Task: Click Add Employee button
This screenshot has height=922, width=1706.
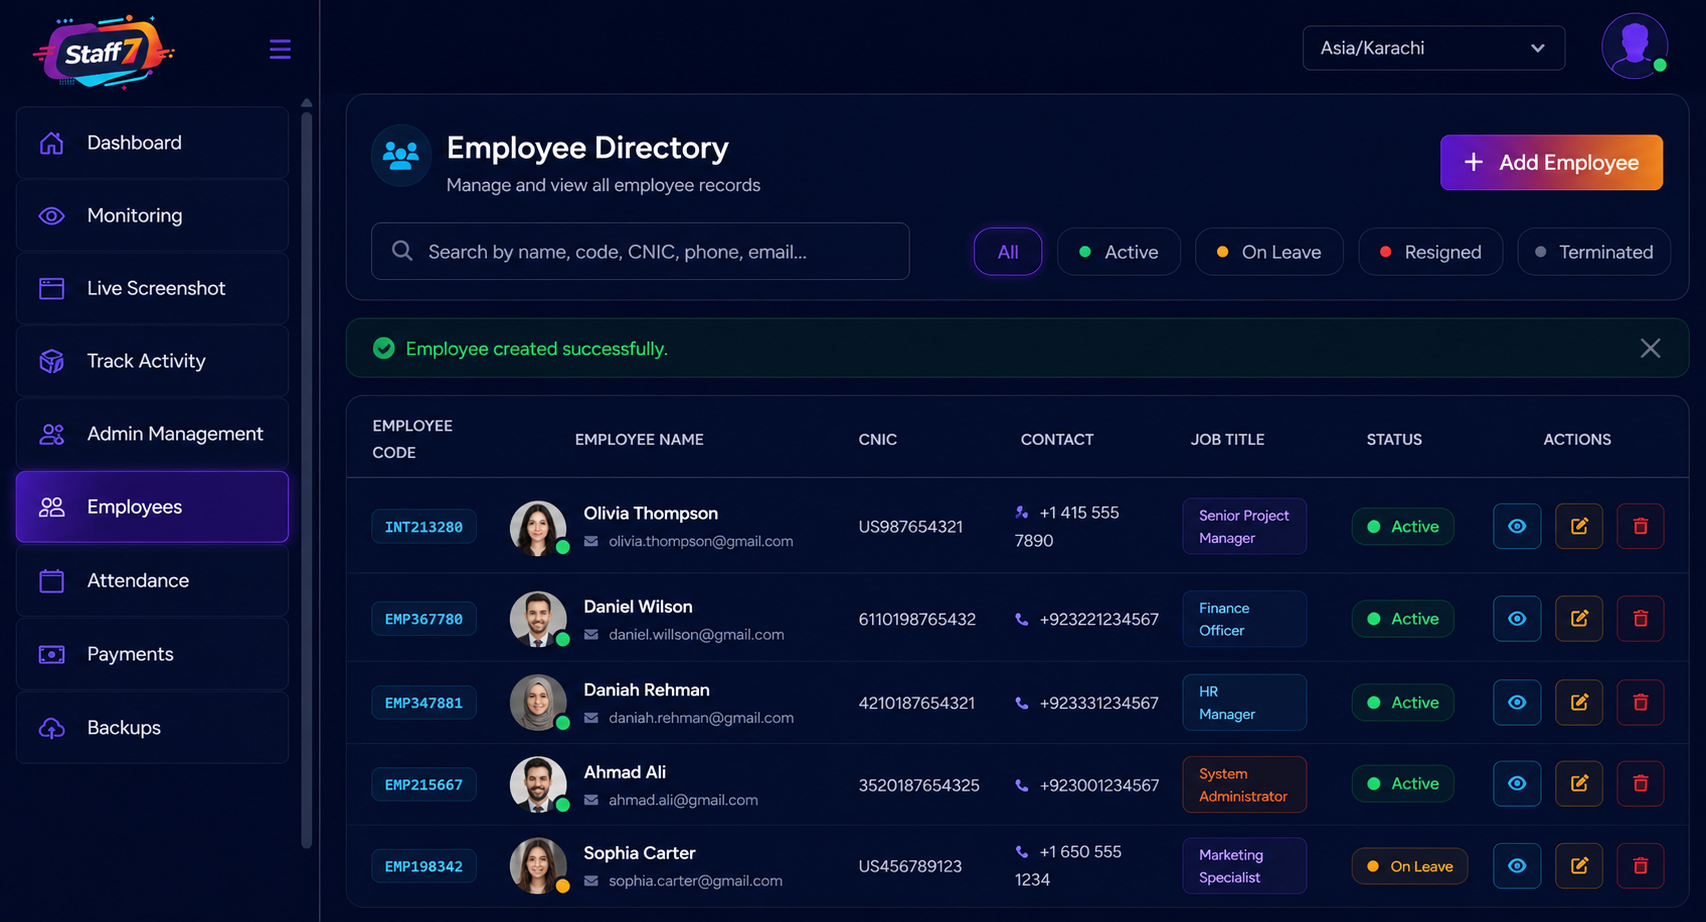Action: (1551, 162)
